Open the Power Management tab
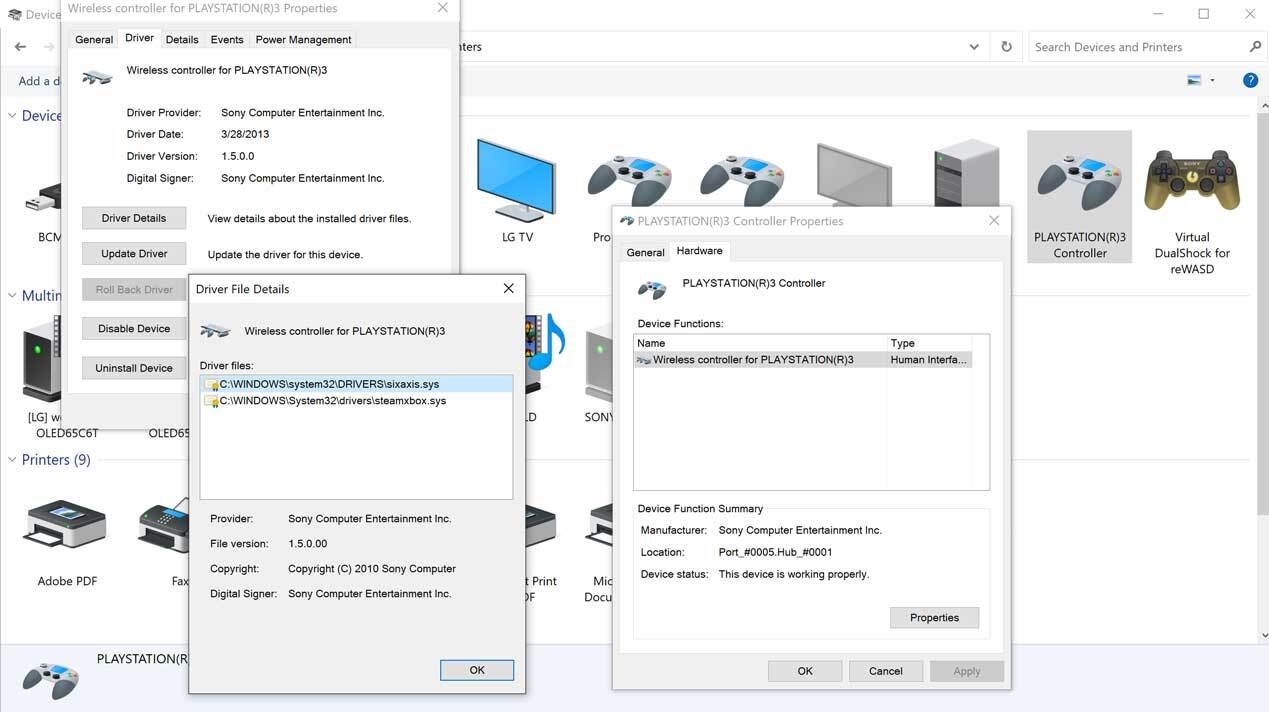The height and width of the screenshot is (712, 1269). pos(303,40)
